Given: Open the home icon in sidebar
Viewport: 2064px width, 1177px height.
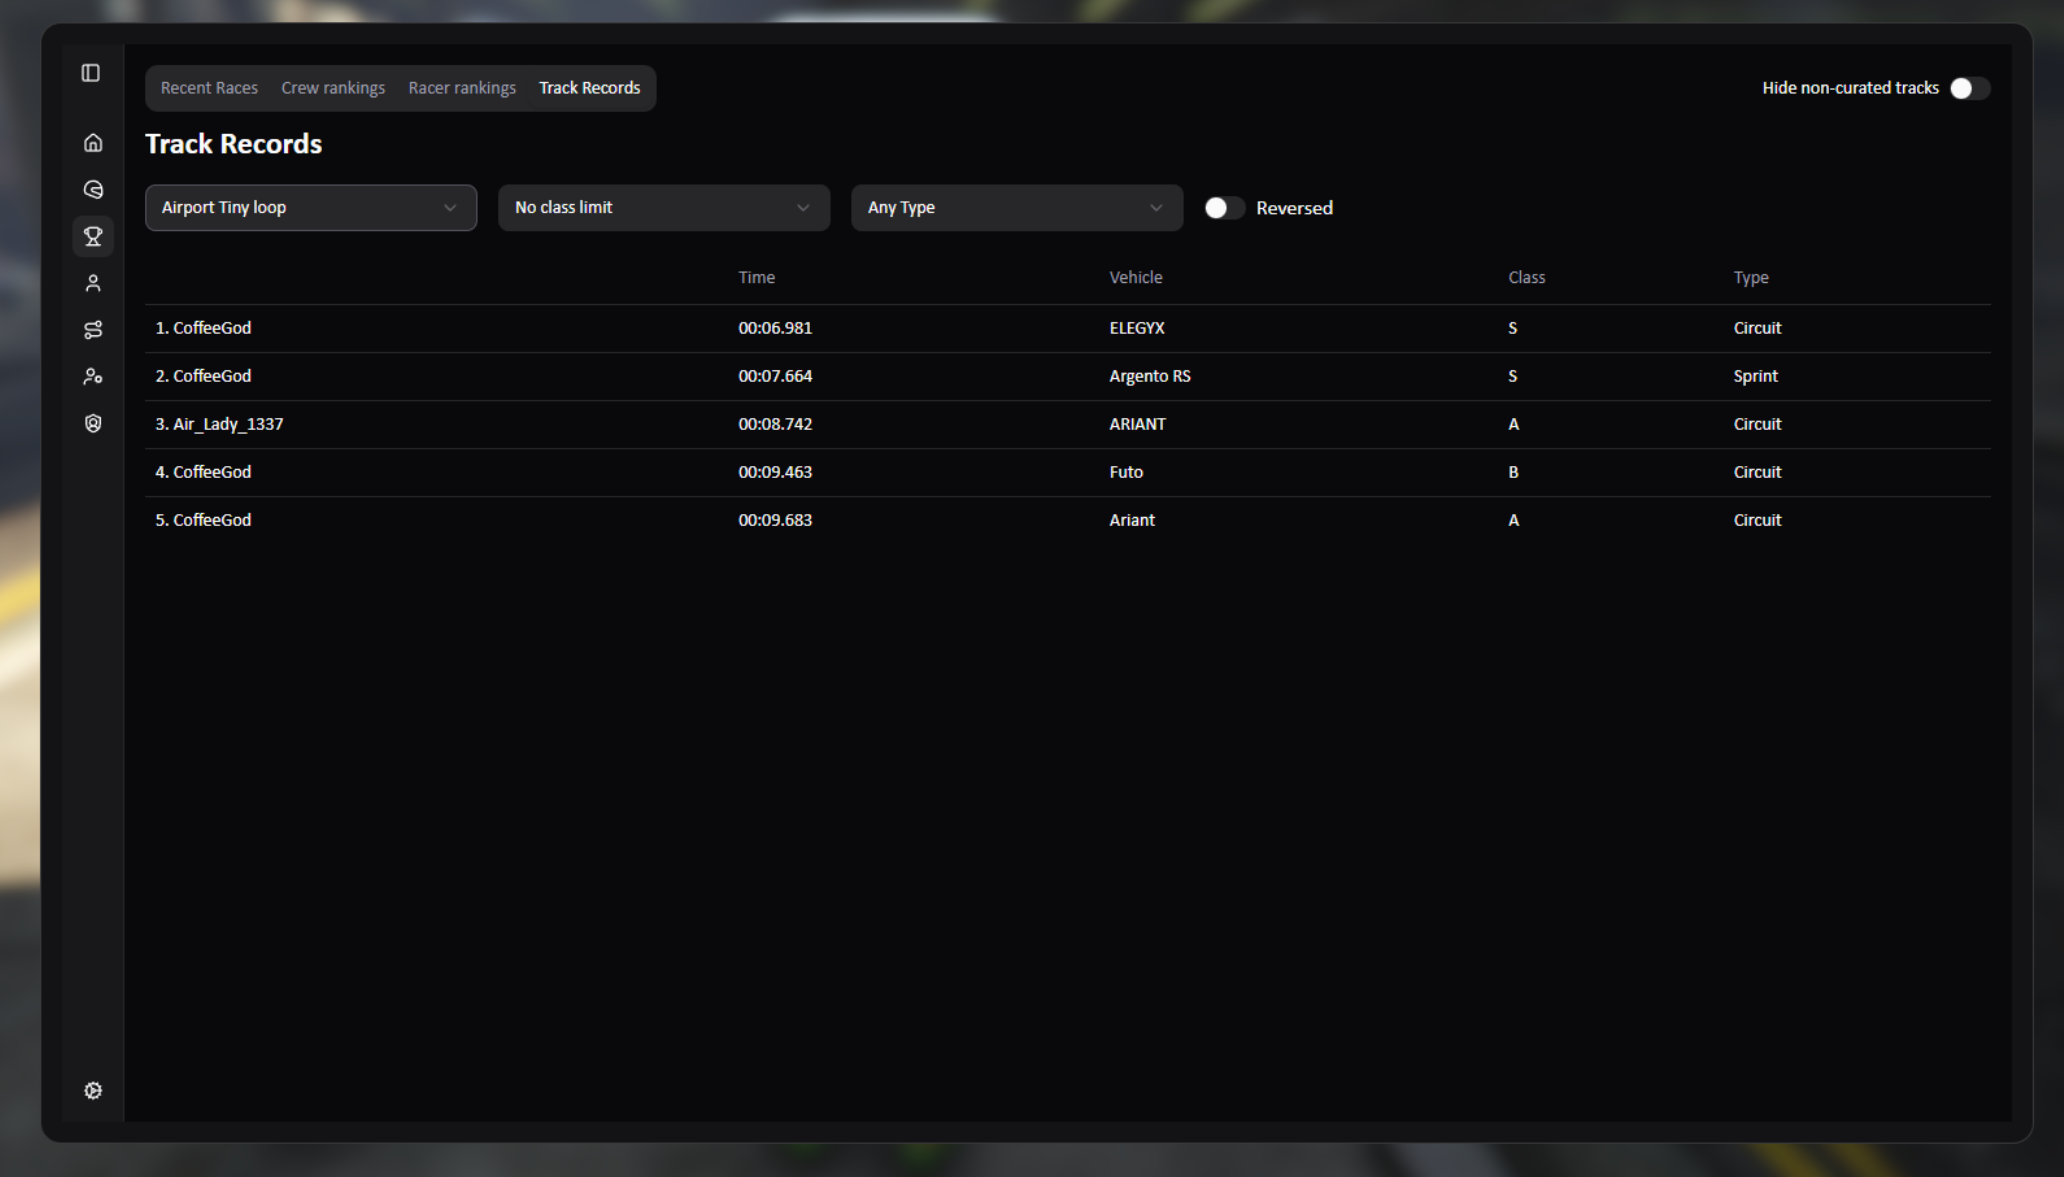Looking at the screenshot, I should [x=93, y=143].
